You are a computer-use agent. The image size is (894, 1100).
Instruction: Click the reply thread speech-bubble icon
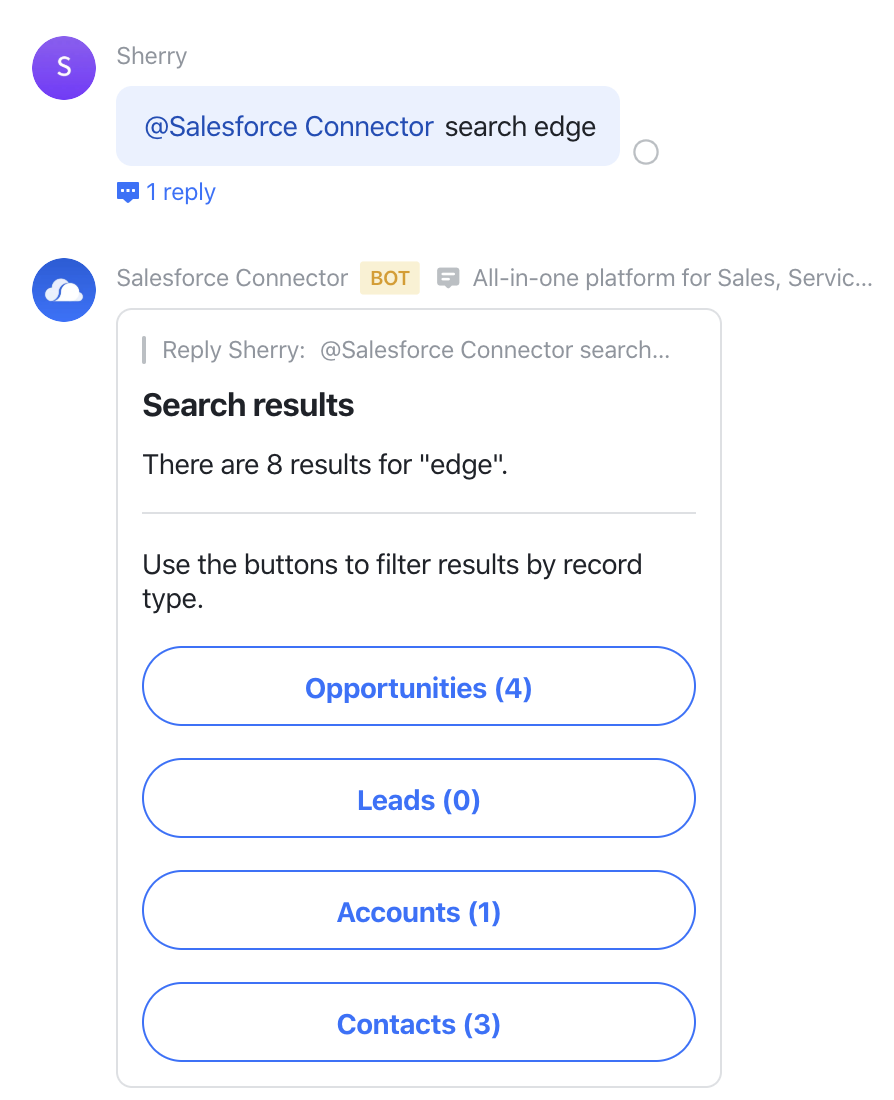(128, 191)
